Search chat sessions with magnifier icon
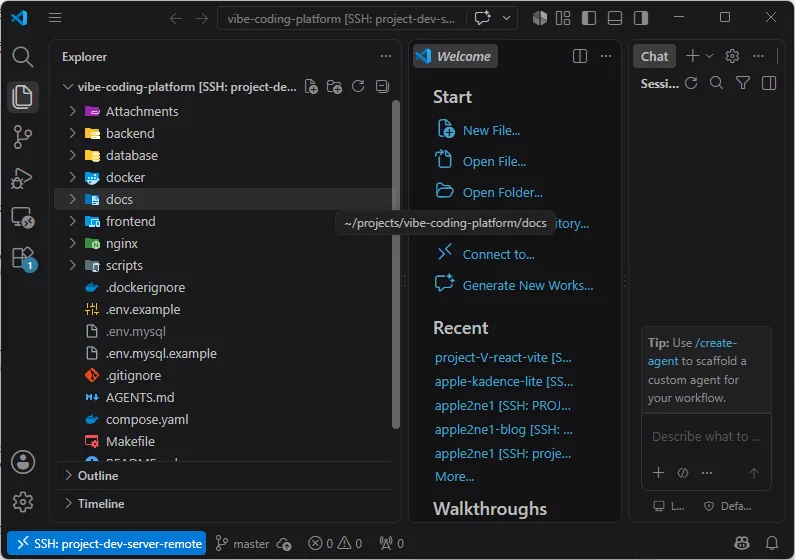The image size is (795, 560). tap(716, 83)
